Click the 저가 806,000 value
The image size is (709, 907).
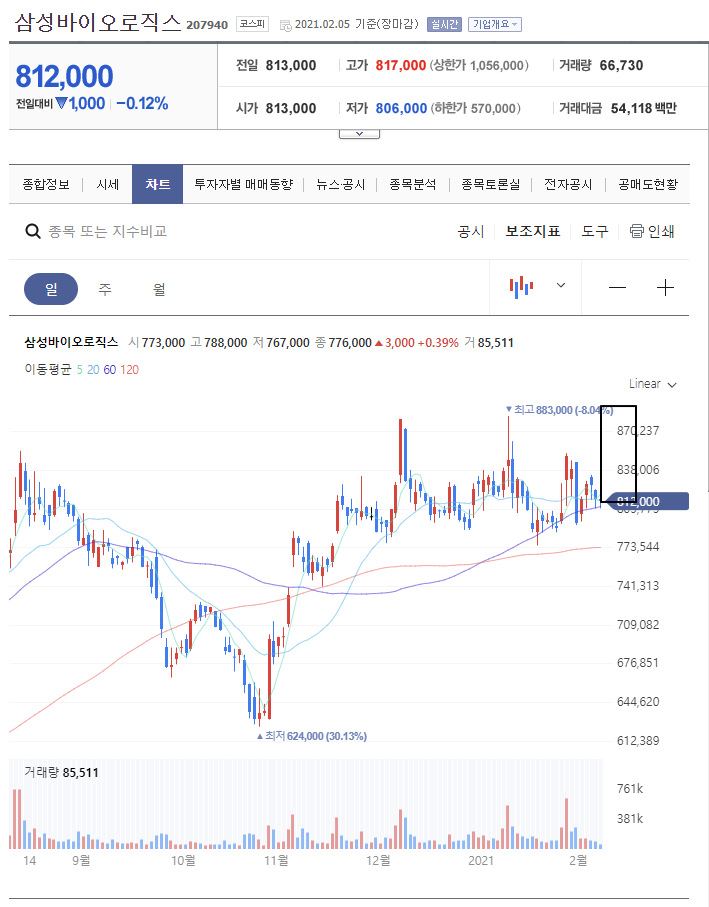pyautogui.click(x=401, y=108)
